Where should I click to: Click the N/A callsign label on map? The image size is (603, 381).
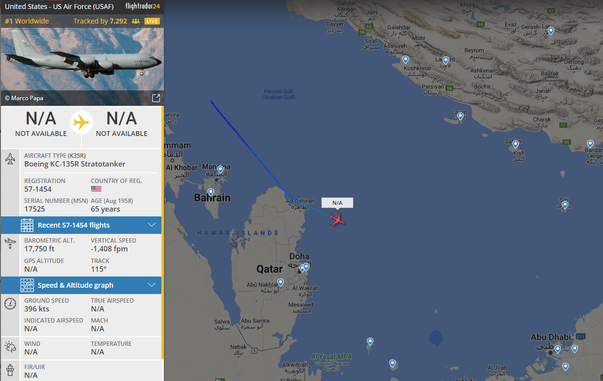(x=337, y=203)
